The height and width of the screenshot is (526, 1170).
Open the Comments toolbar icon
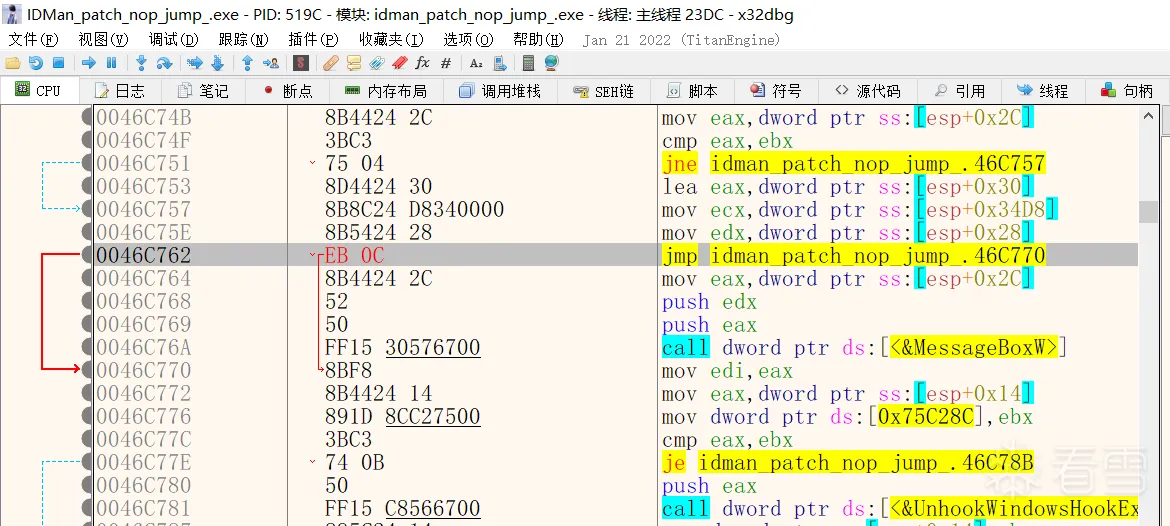tap(353, 63)
